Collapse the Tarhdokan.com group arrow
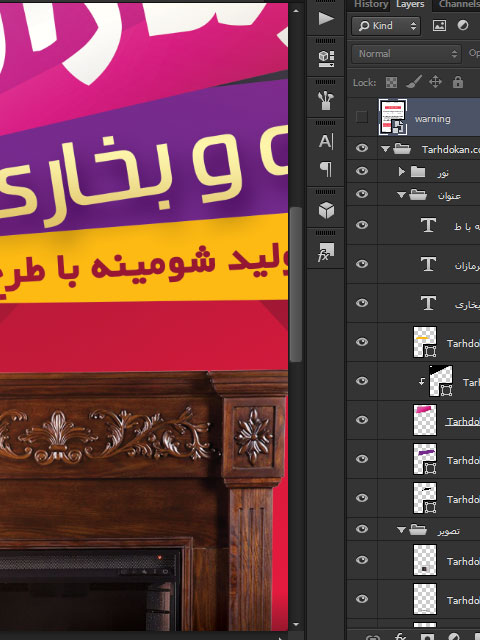480x640 pixels. [385, 149]
